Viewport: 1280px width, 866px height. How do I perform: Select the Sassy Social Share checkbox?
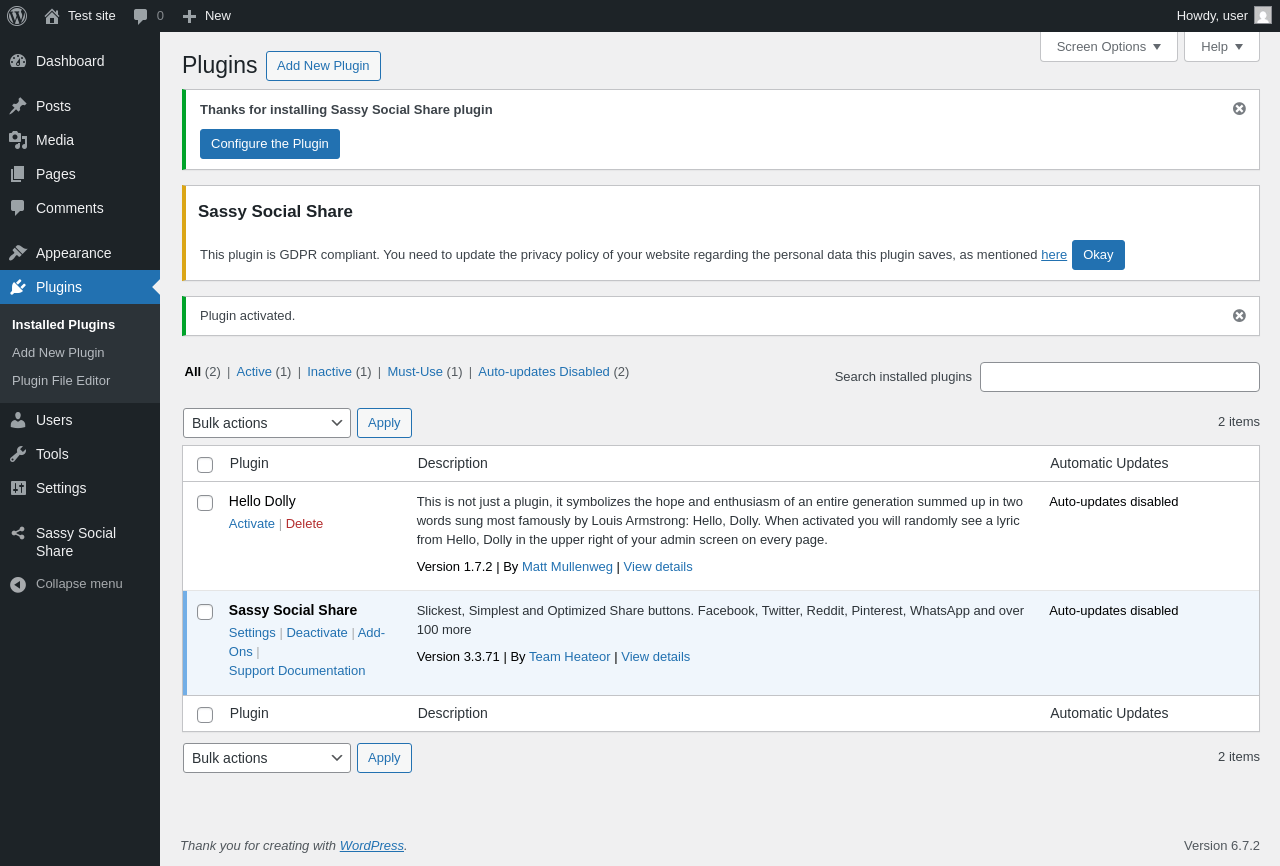[x=205, y=612]
